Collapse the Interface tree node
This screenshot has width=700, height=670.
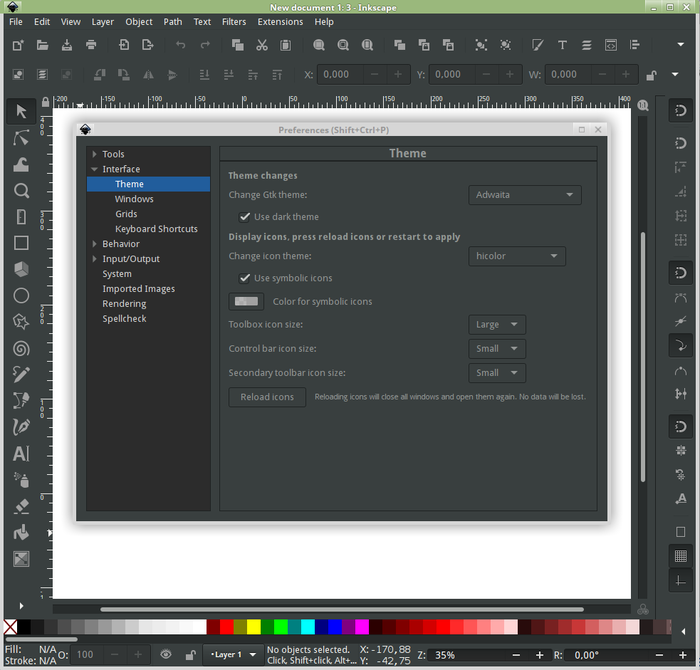[x=94, y=169]
